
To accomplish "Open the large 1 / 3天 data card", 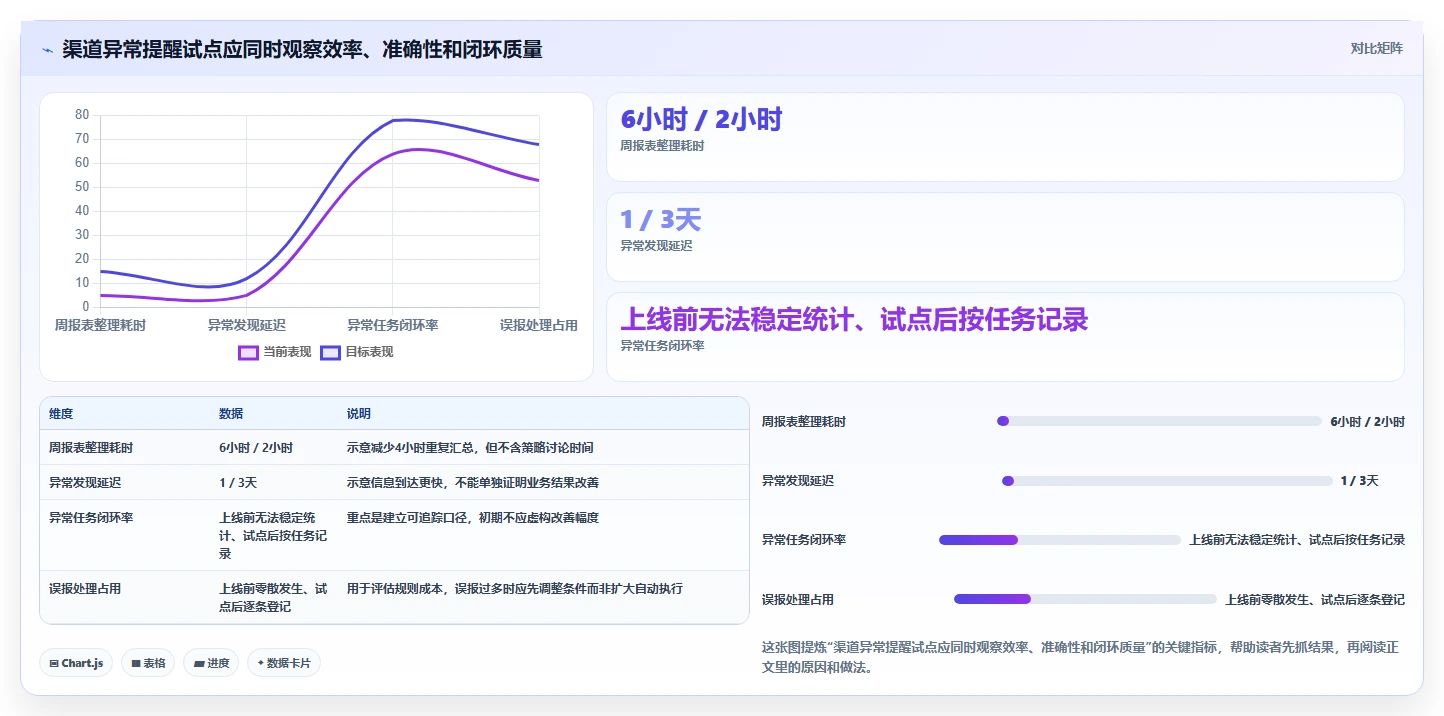I will 1005,237.
